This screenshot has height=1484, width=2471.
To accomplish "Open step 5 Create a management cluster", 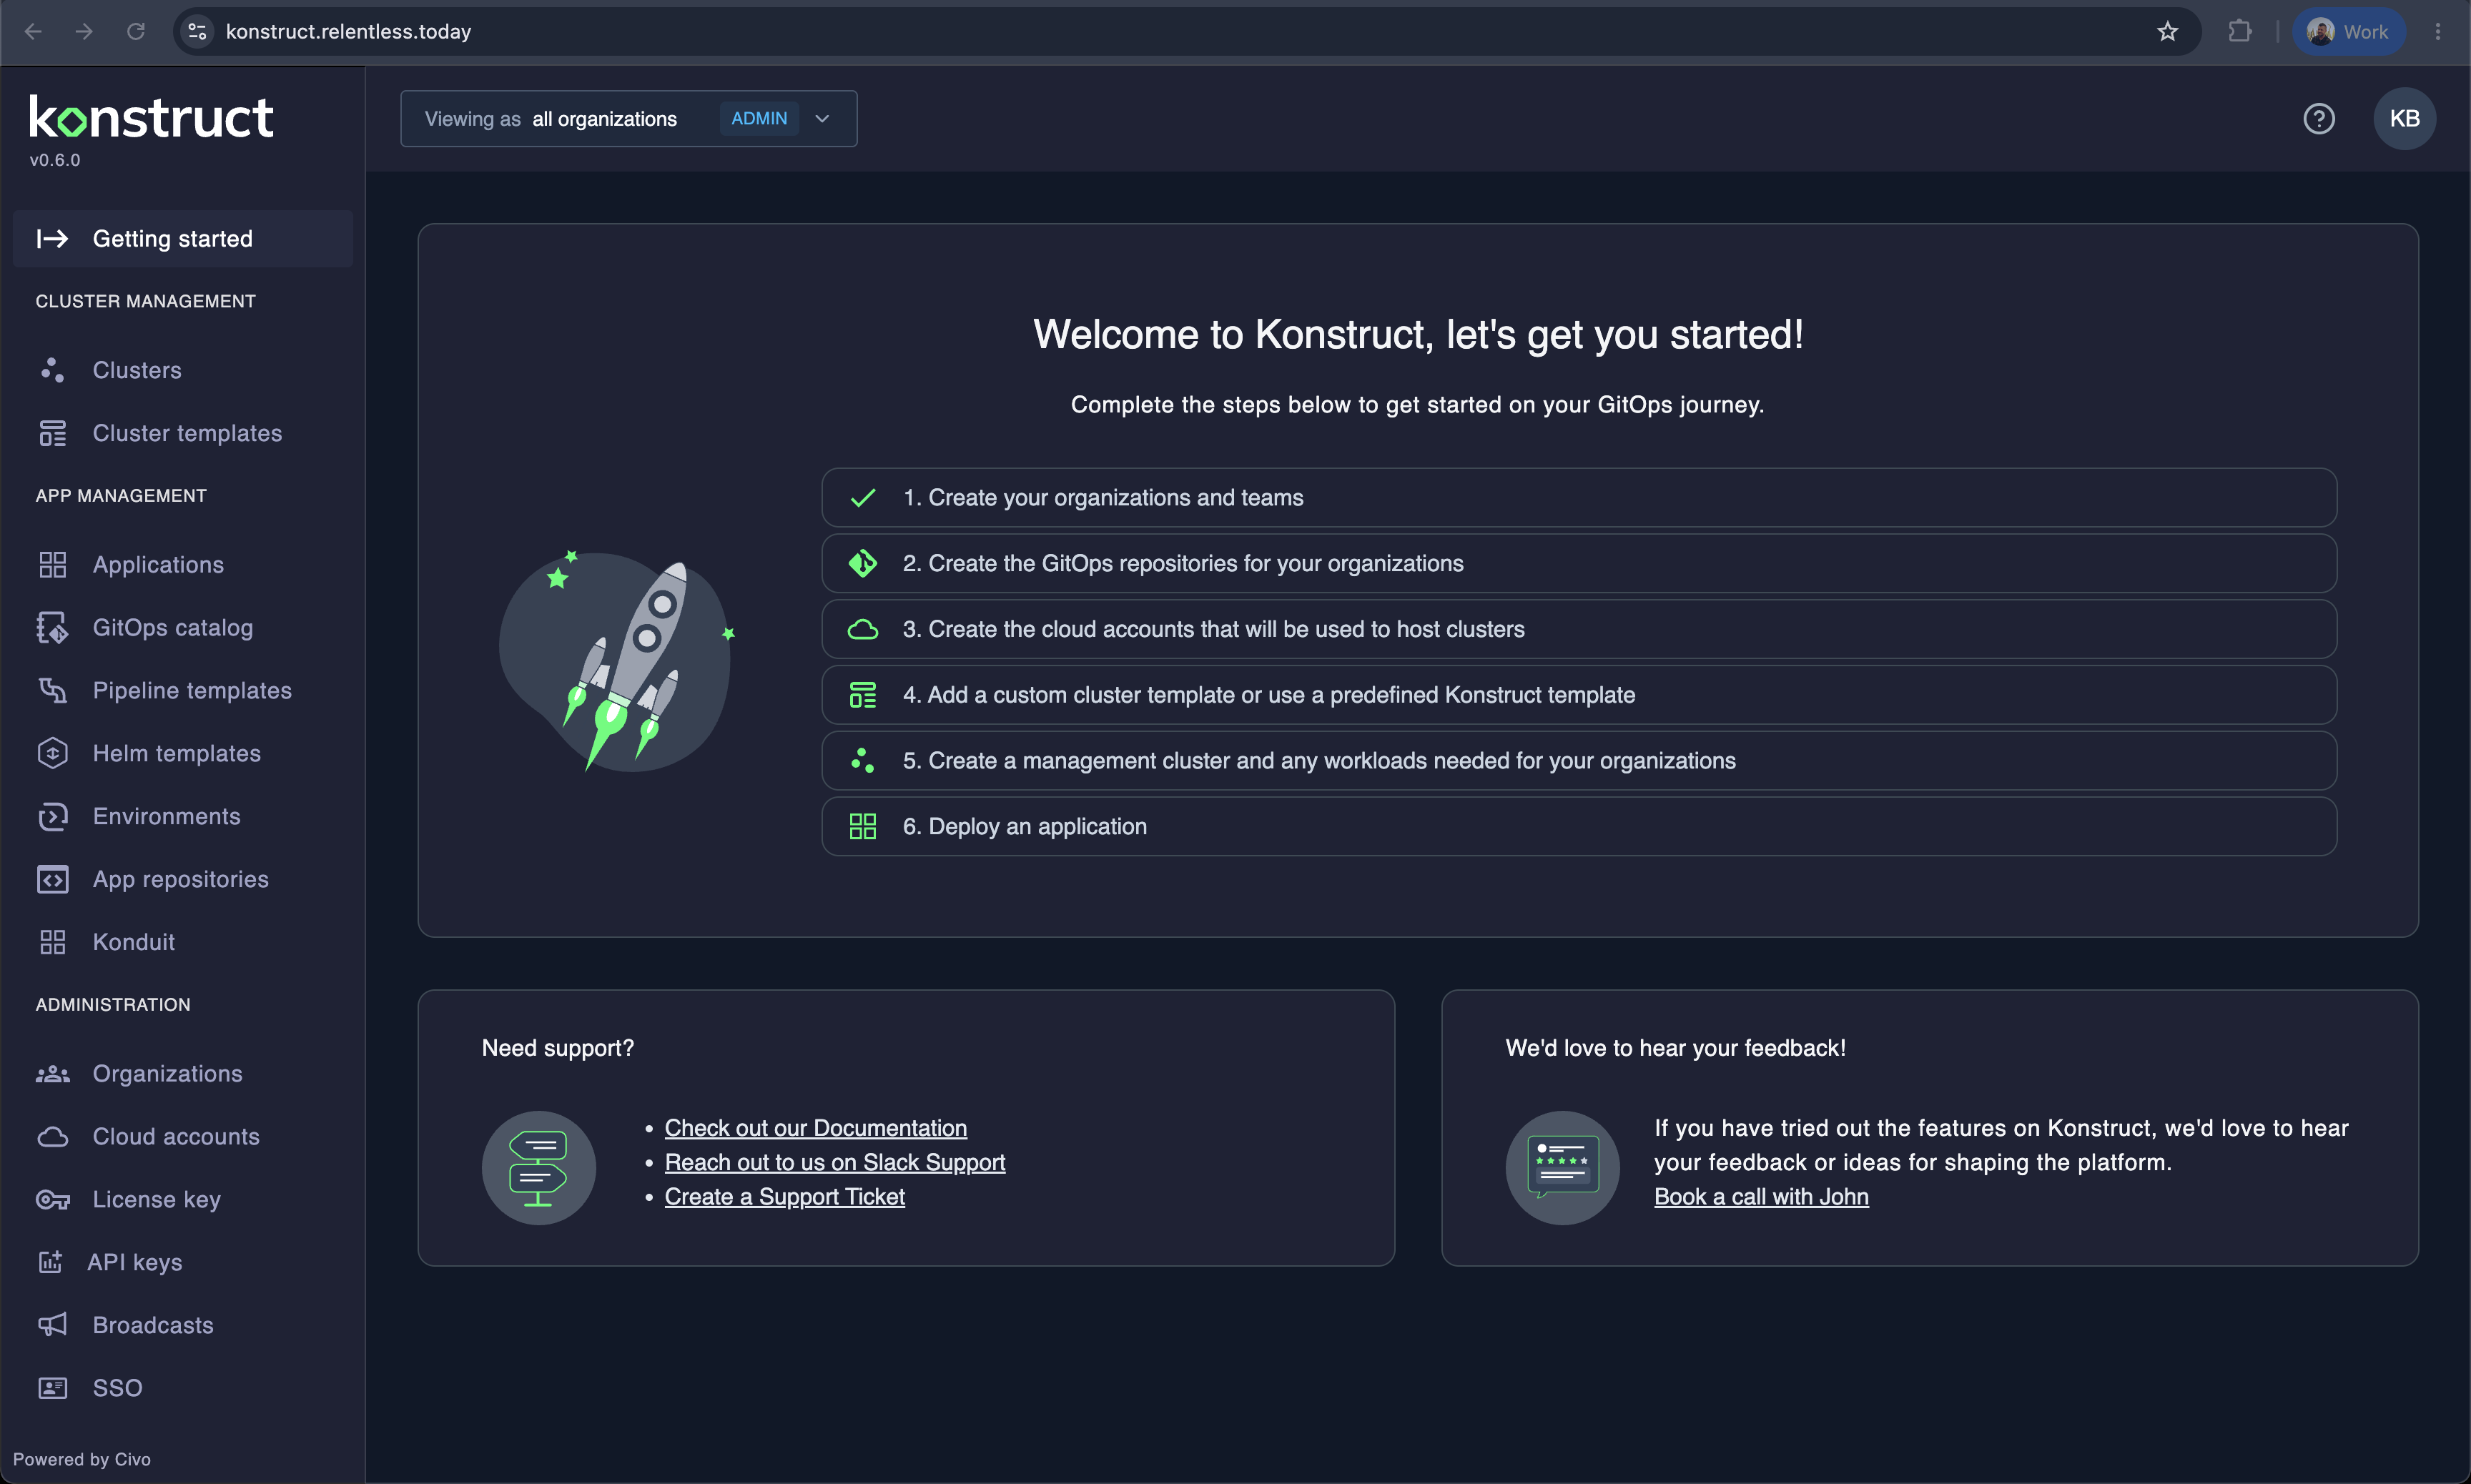I will pos(1579,761).
